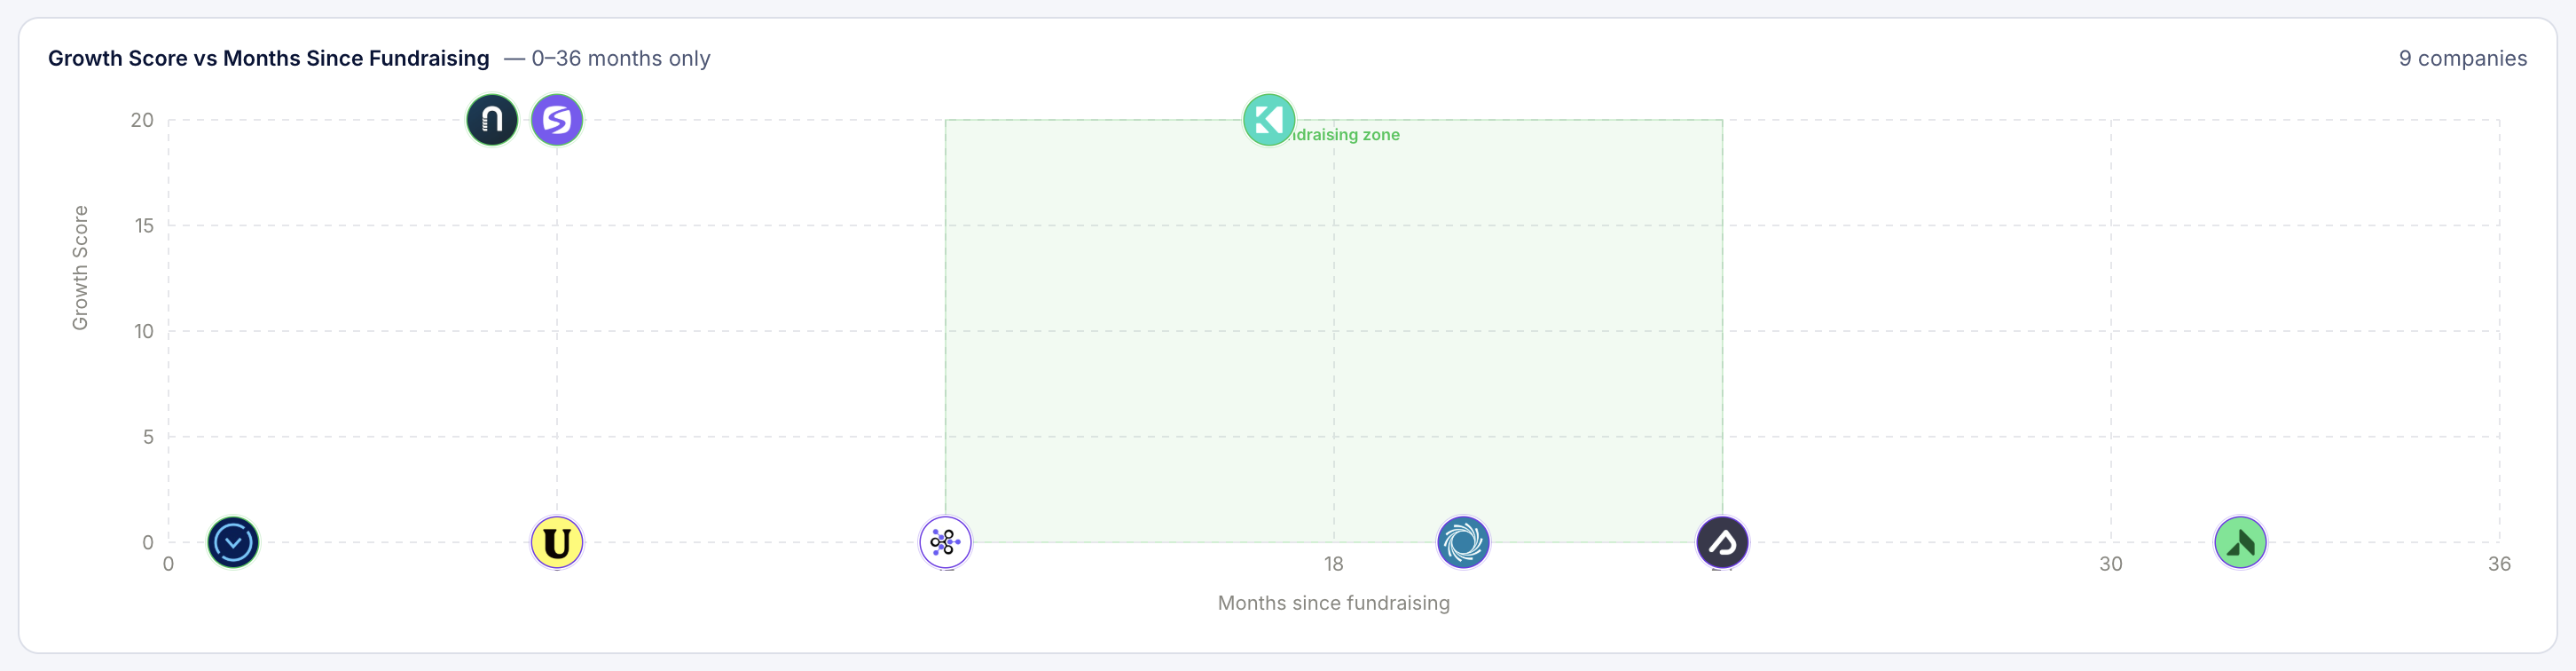The height and width of the screenshot is (671, 2576).
Task: Select the yellow U company logo
Action: click(x=557, y=542)
